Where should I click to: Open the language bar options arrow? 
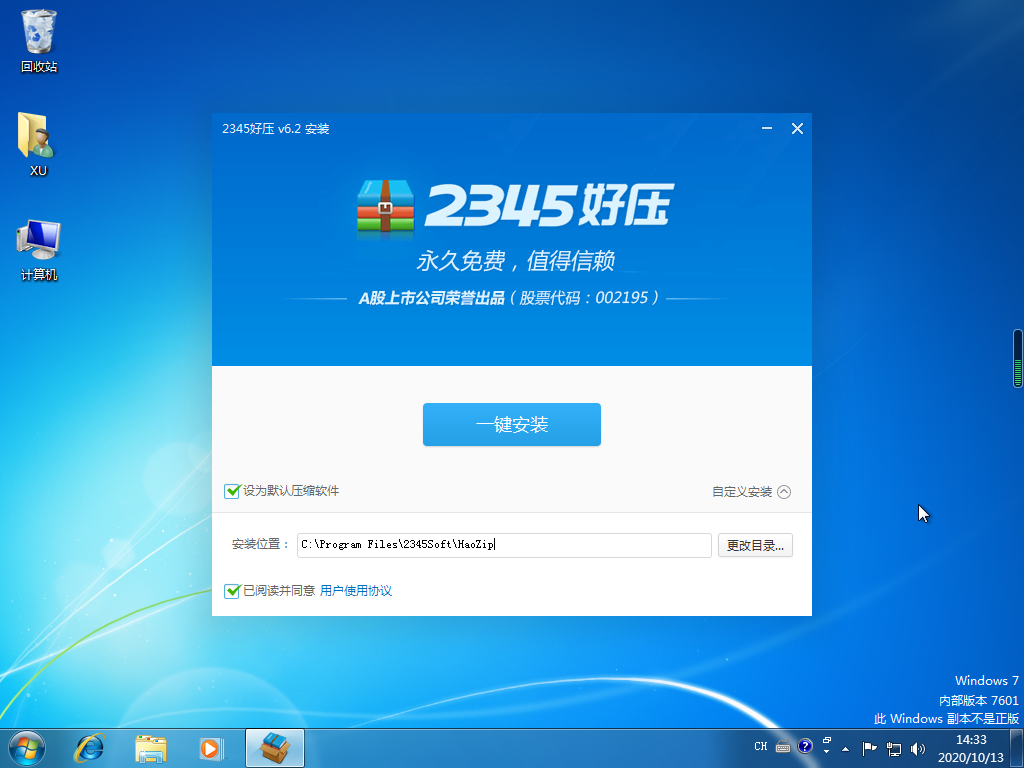[x=827, y=749]
